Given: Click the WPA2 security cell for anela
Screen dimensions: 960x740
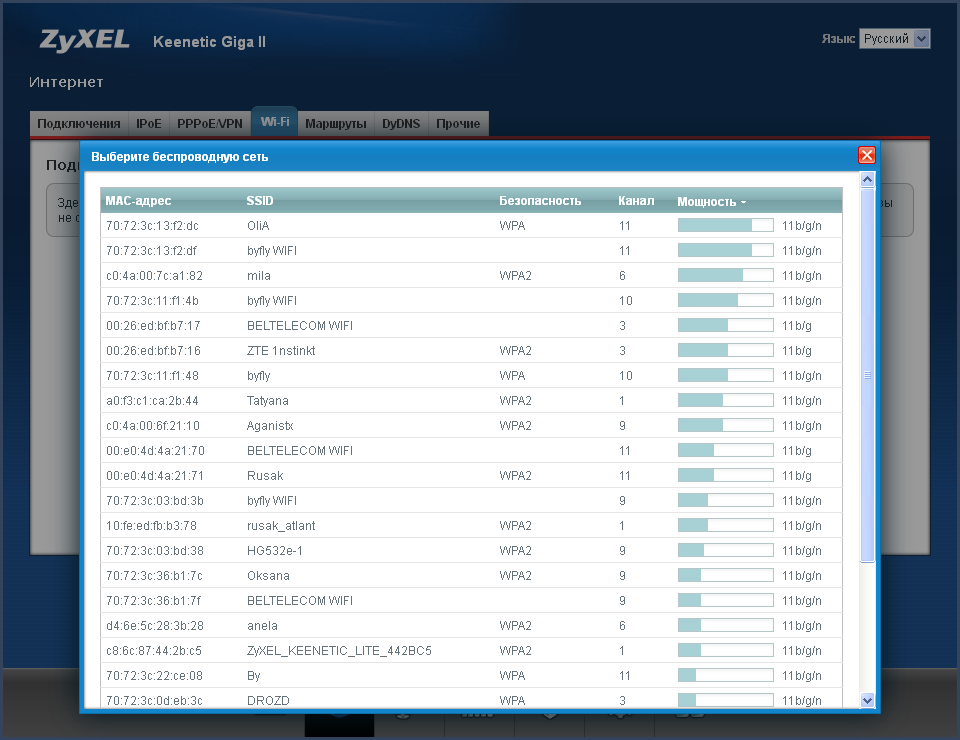Looking at the screenshot, I should coord(516,626).
